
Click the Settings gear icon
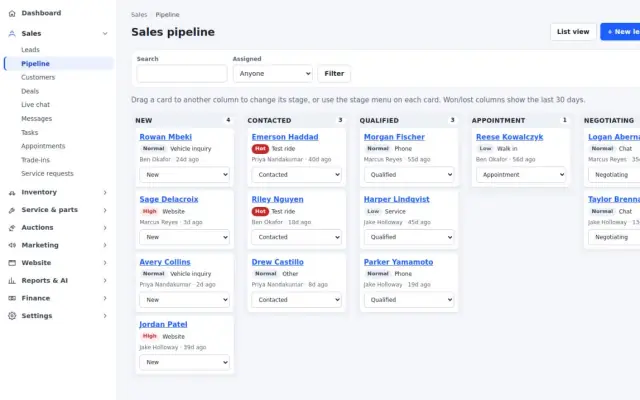click(x=12, y=316)
